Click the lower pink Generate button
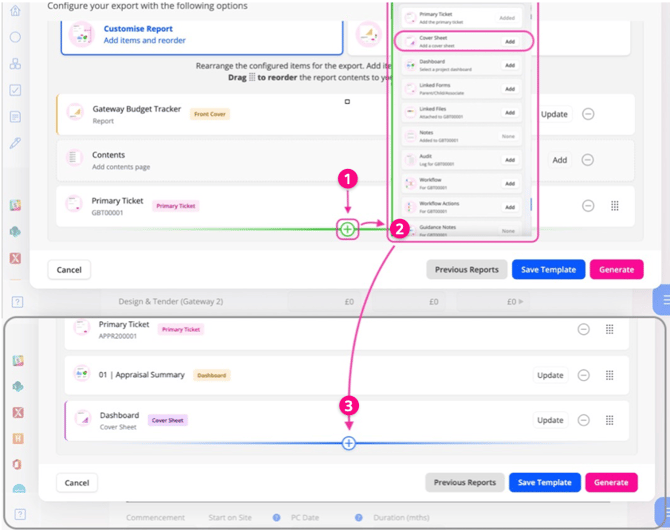The width and height of the screenshot is (670, 530). [x=611, y=483]
